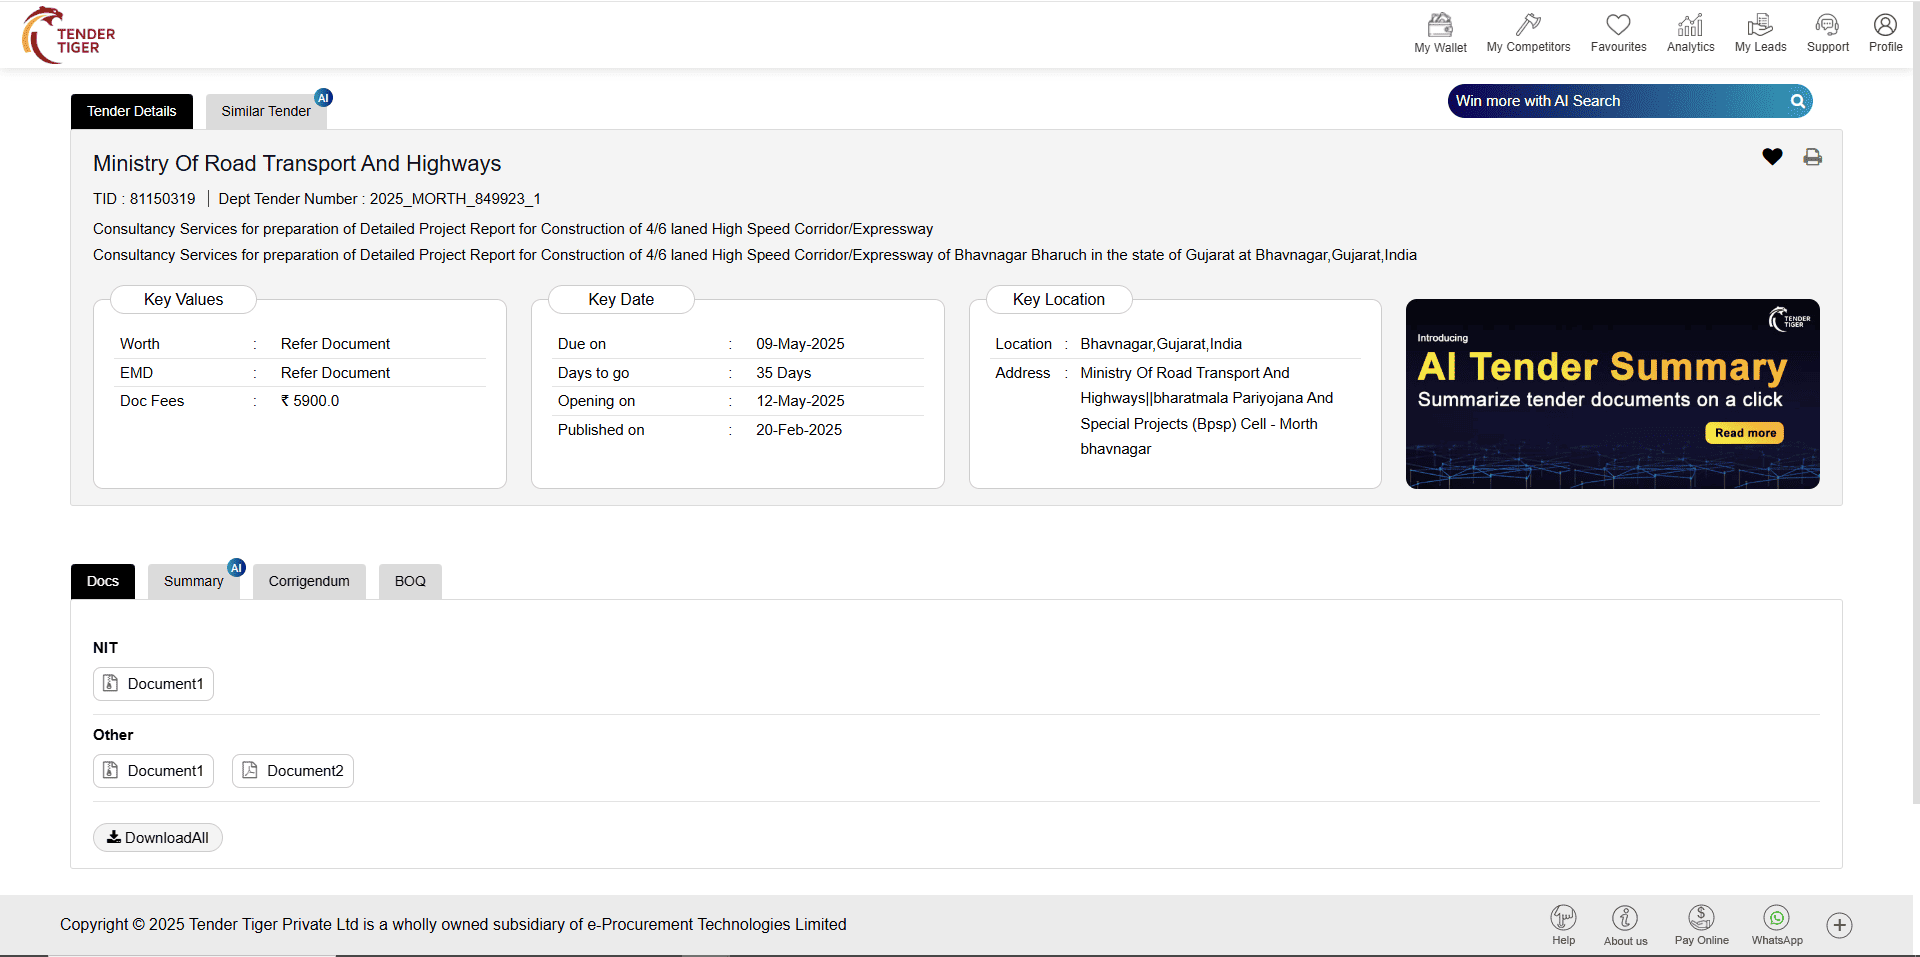Switch to Similar Tender tab
The width and height of the screenshot is (1920, 957).
coord(266,111)
